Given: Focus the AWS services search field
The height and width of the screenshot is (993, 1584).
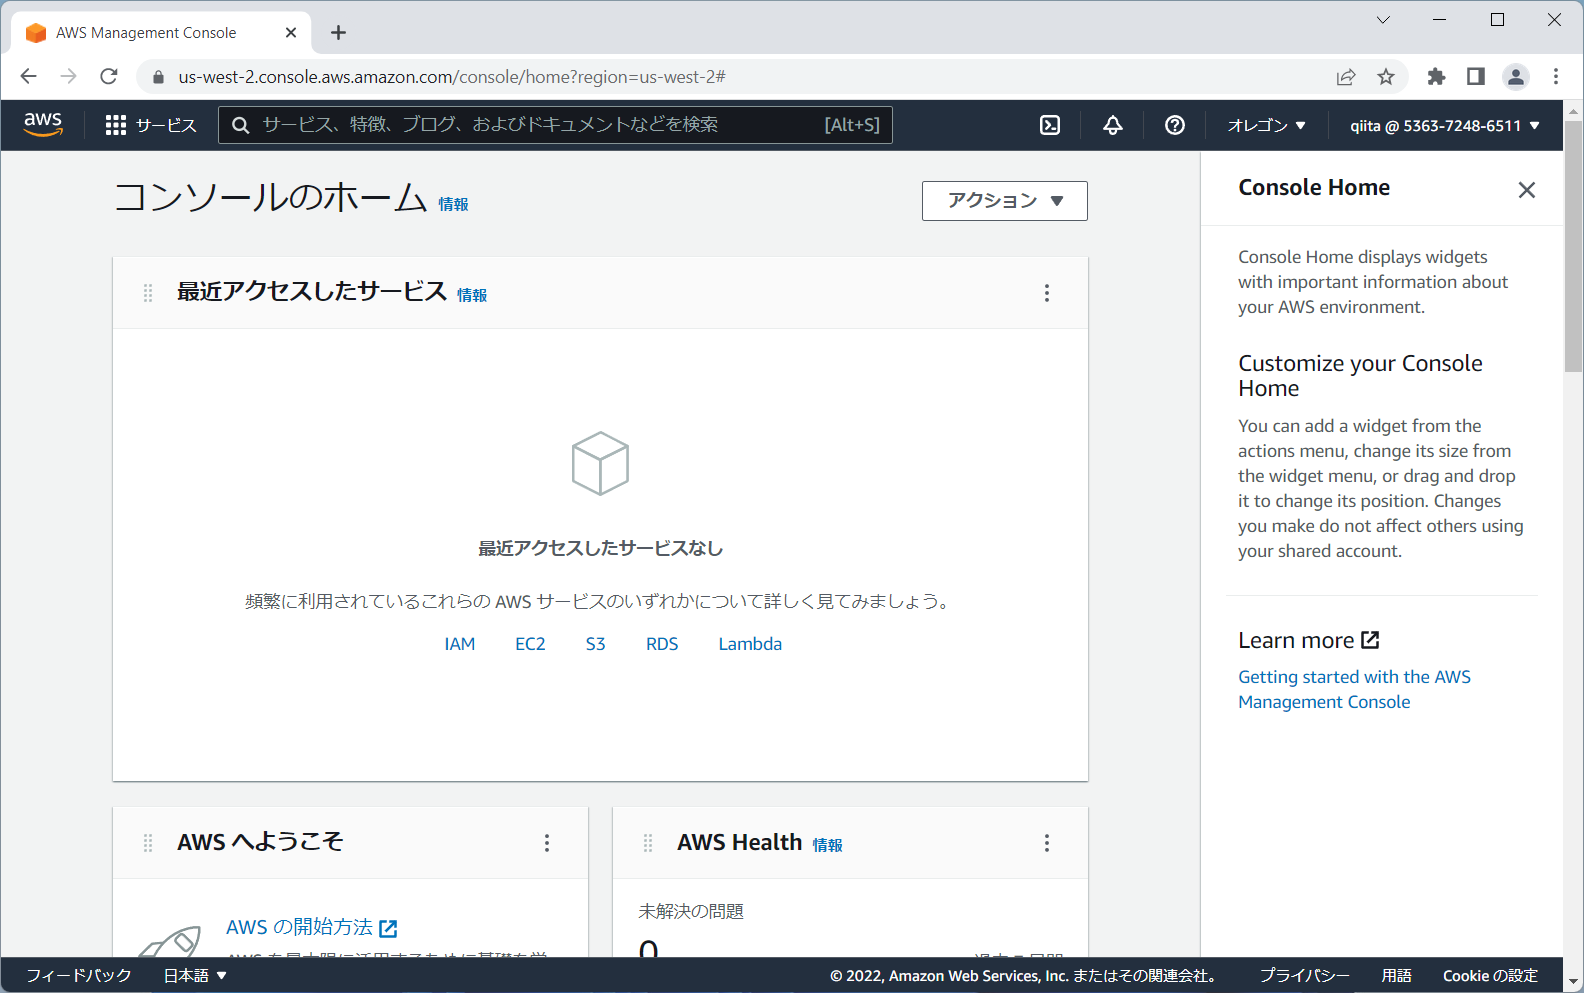Looking at the screenshot, I should click(540, 125).
